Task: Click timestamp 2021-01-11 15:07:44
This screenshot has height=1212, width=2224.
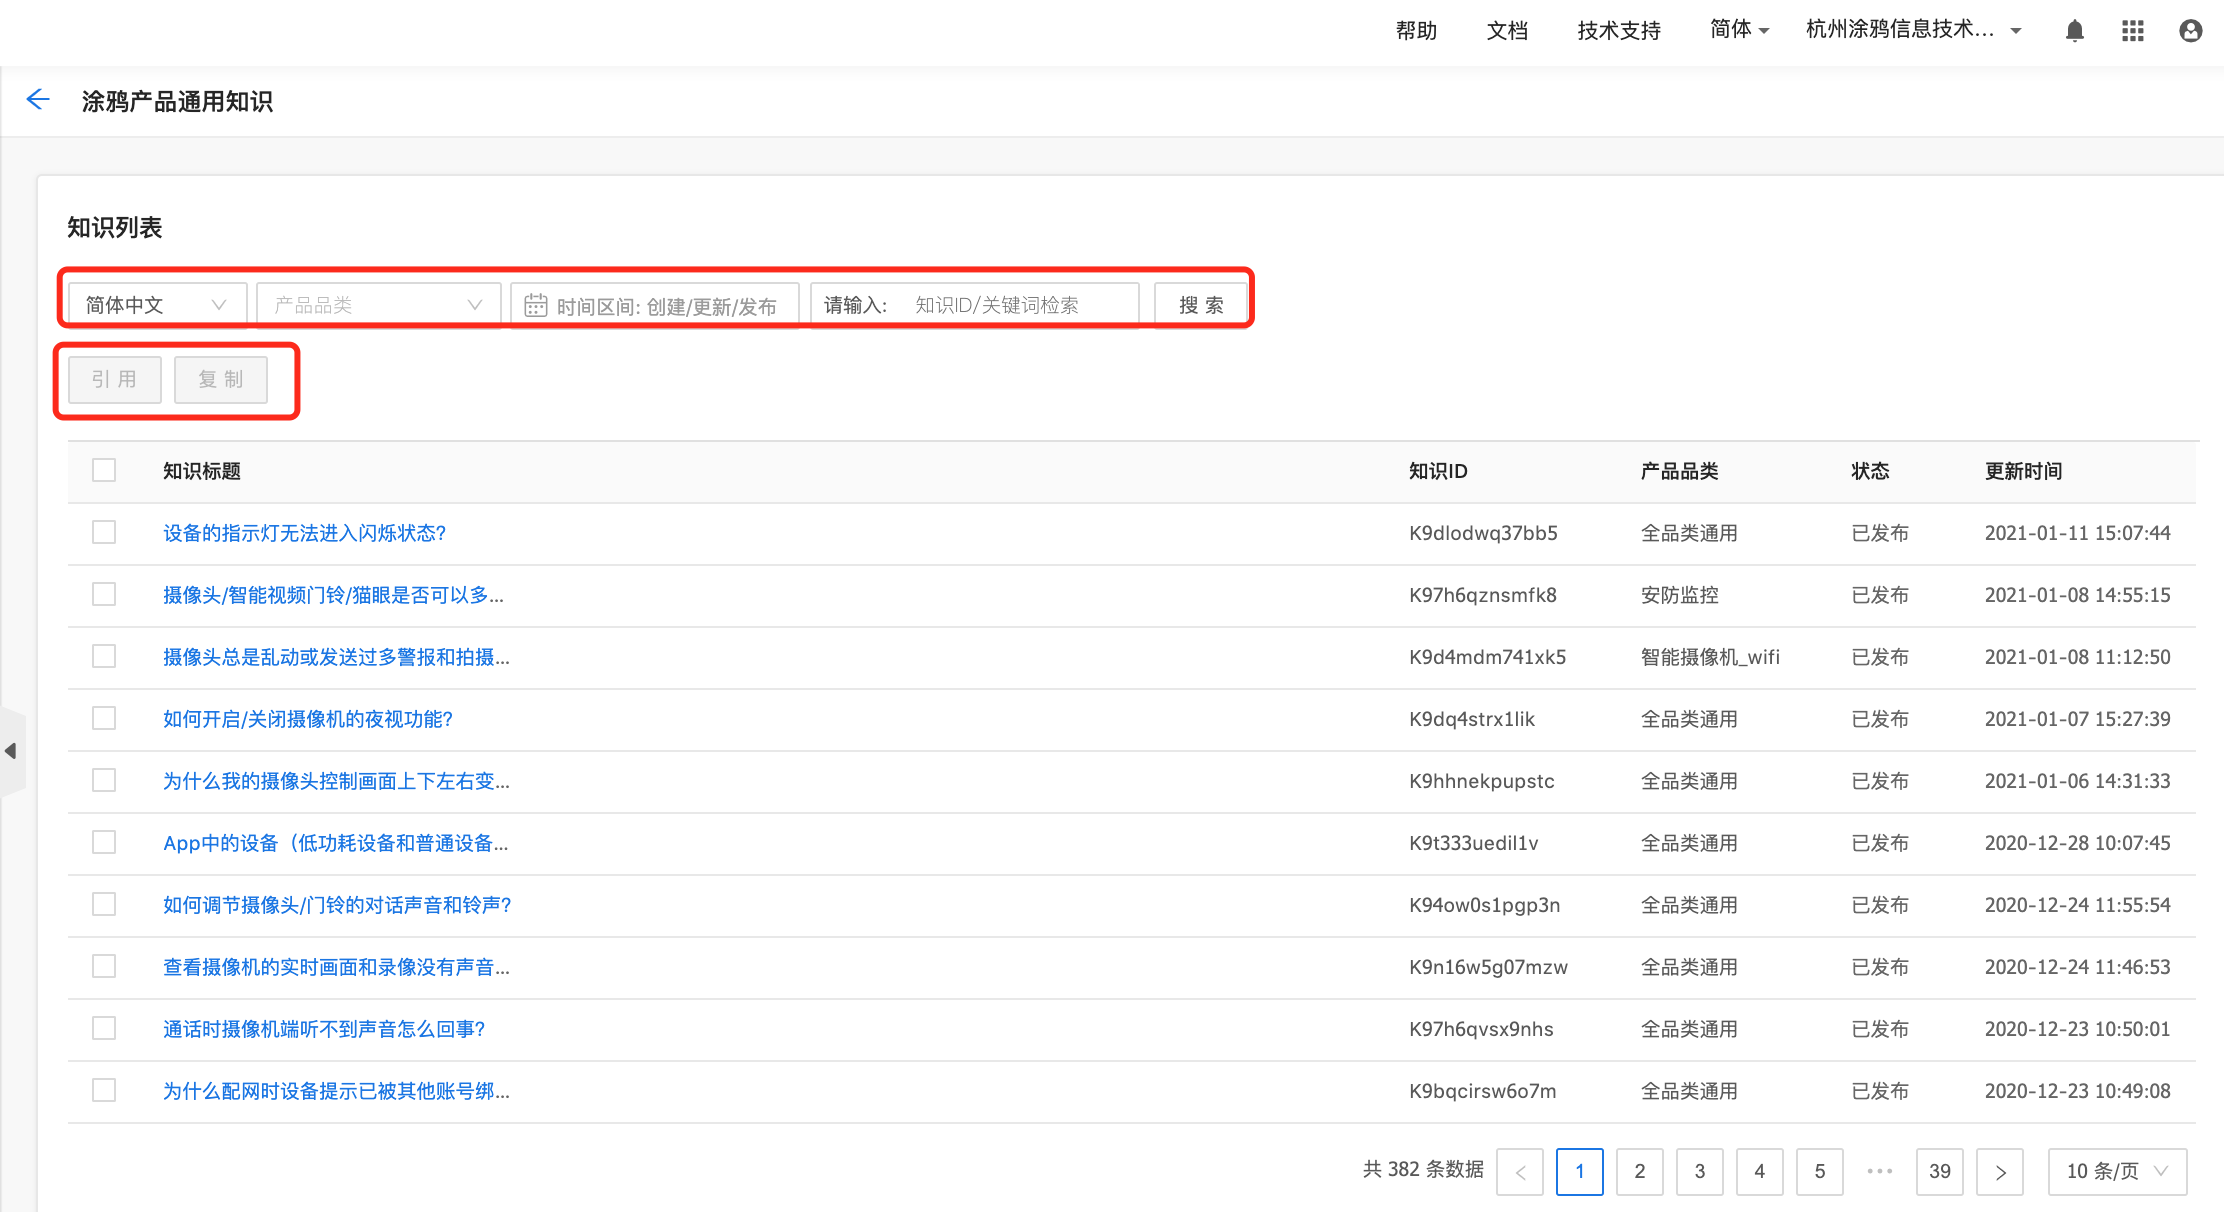Action: 2077,533
